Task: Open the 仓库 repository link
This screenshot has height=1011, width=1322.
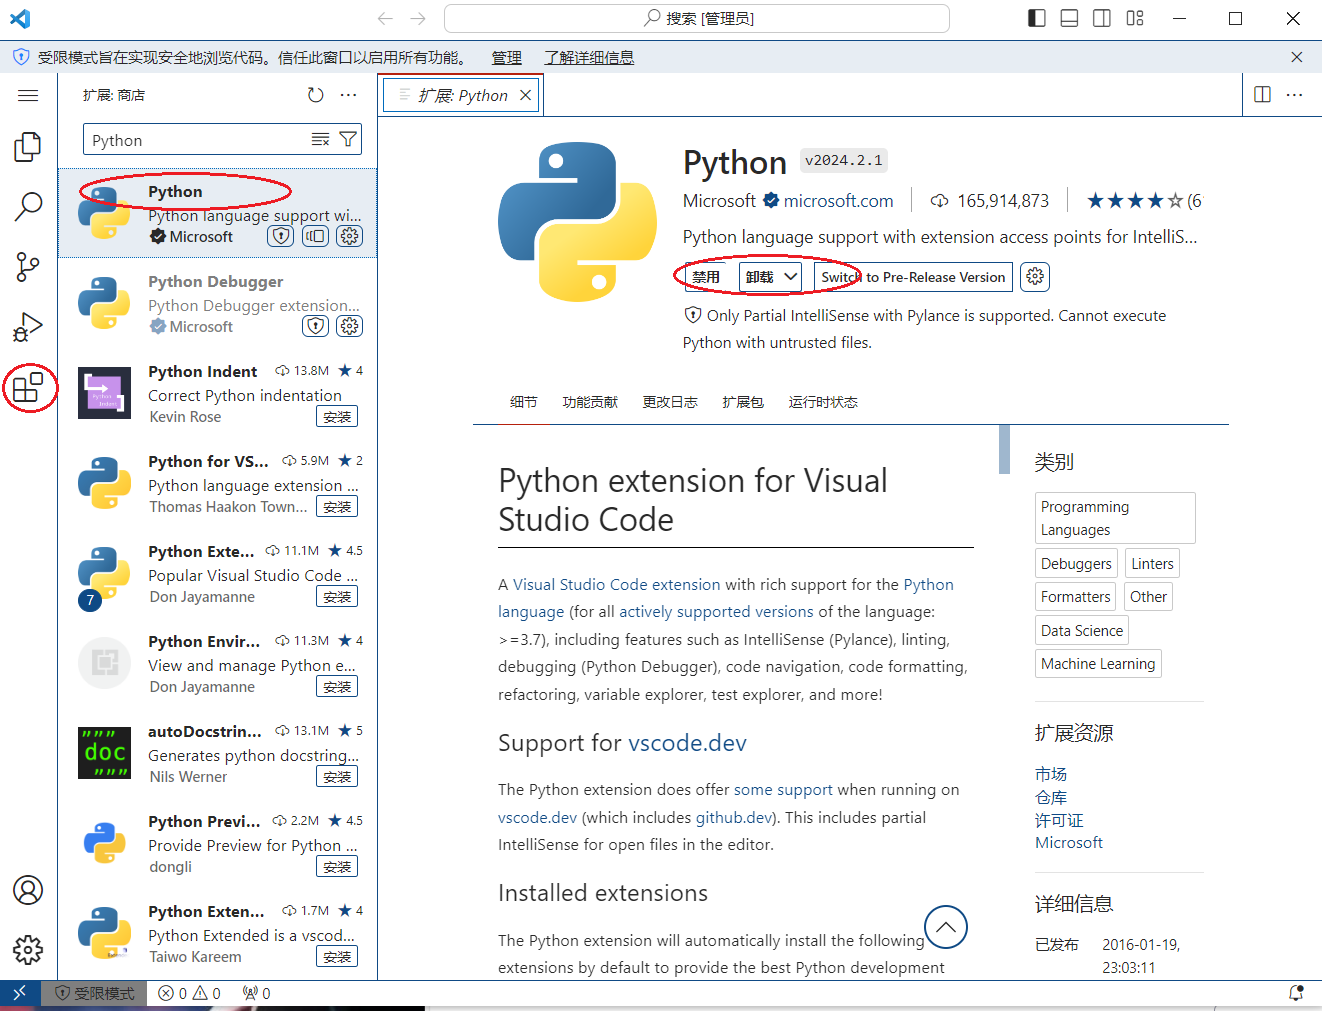Action: (x=1051, y=797)
